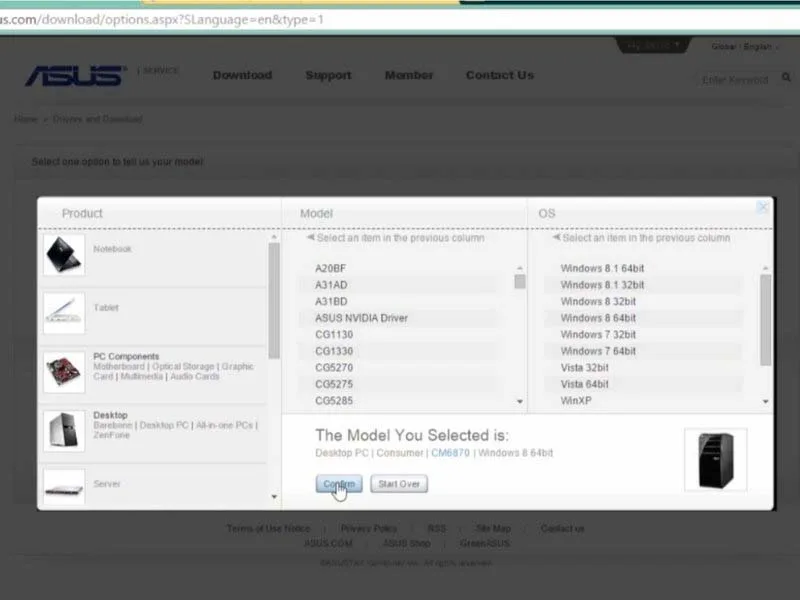Open the Home breadcrumb link
This screenshot has width=800, height=600.
click(26, 119)
